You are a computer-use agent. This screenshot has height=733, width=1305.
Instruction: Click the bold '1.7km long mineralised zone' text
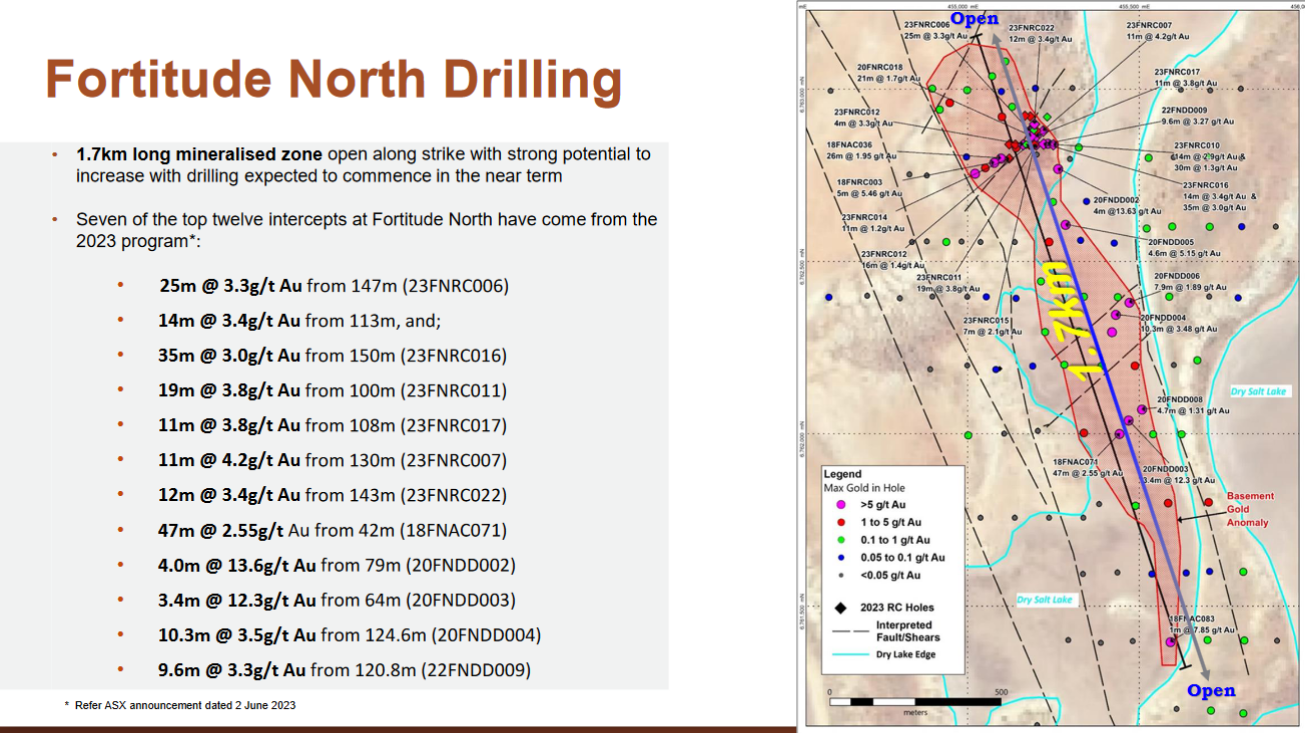[x=199, y=154]
